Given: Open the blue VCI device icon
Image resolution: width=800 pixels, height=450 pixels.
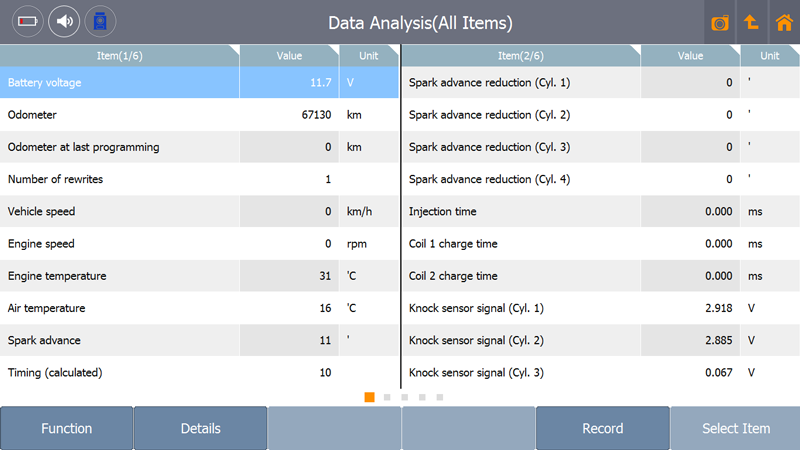Looking at the screenshot, I should (100, 21).
